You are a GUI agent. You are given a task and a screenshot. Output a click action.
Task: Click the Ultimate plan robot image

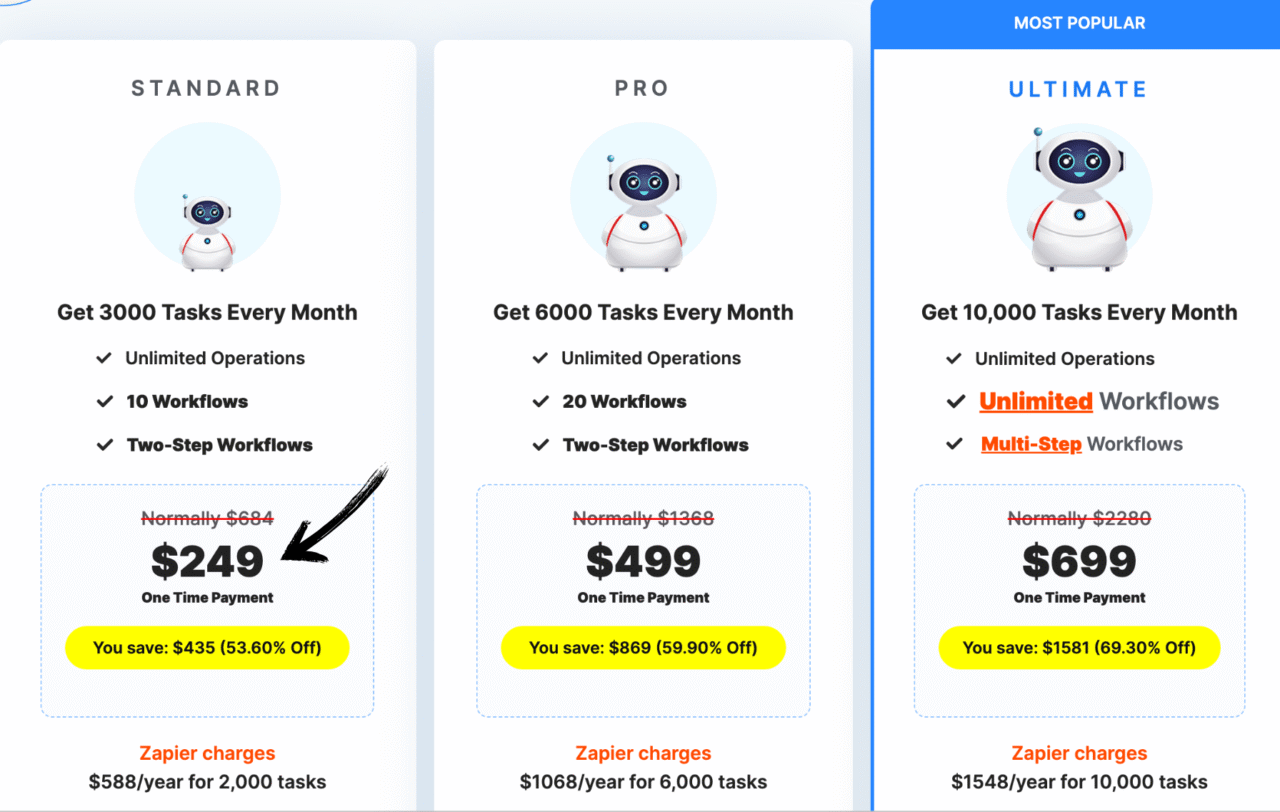point(1079,198)
